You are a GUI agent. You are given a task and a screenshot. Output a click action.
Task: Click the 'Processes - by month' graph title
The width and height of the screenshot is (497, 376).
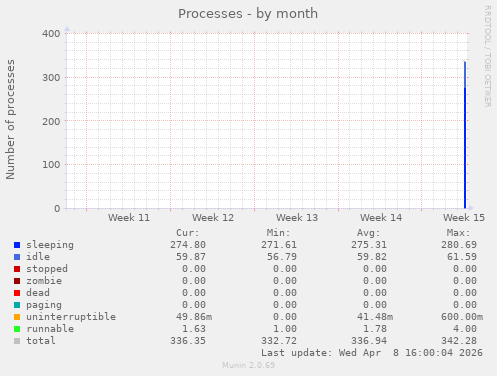pyautogui.click(x=248, y=14)
